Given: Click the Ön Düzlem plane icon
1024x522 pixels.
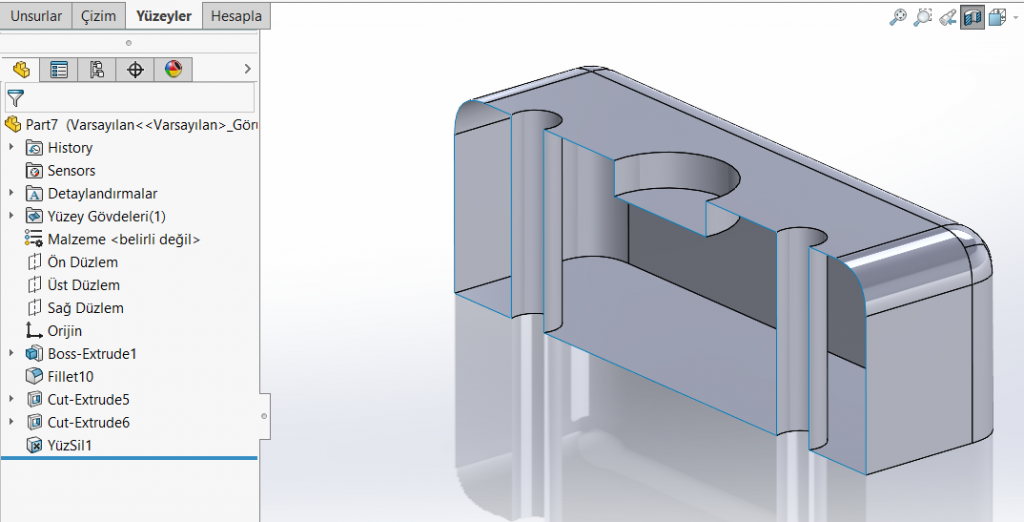Looking at the screenshot, I should pyautogui.click(x=35, y=262).
